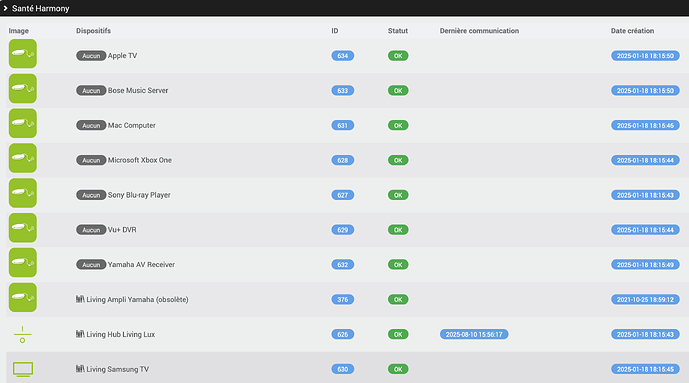Collapse the Santé Harmony panel chevron

pos(5,8)
